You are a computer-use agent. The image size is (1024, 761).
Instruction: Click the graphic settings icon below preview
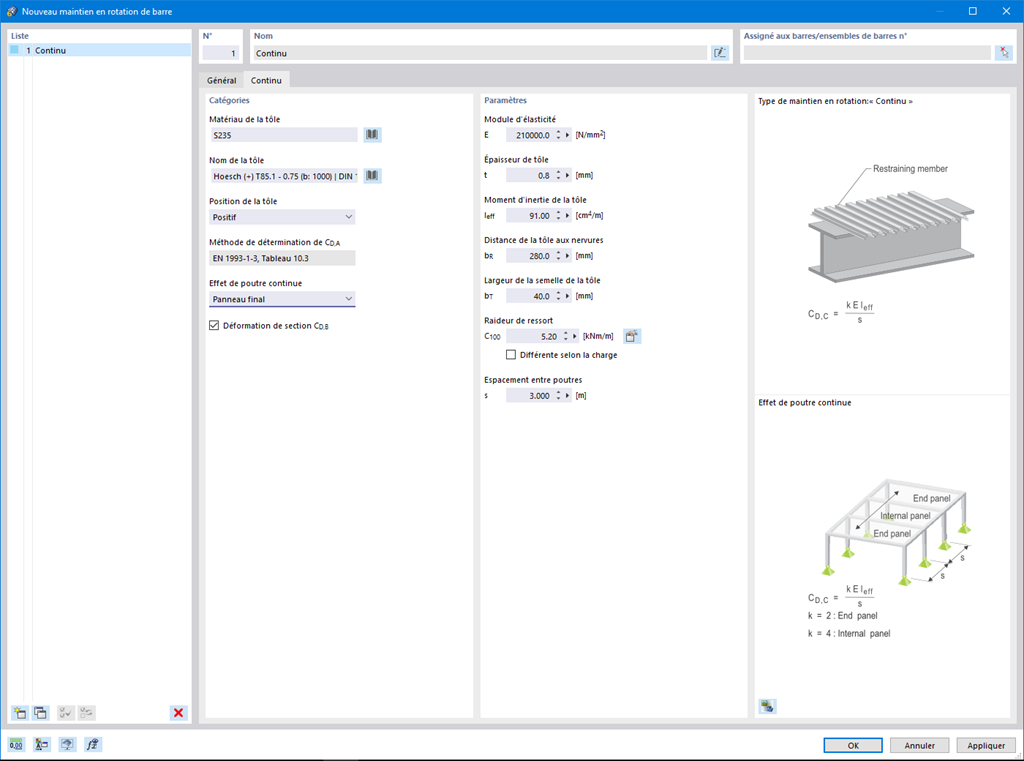pos(767,706)
